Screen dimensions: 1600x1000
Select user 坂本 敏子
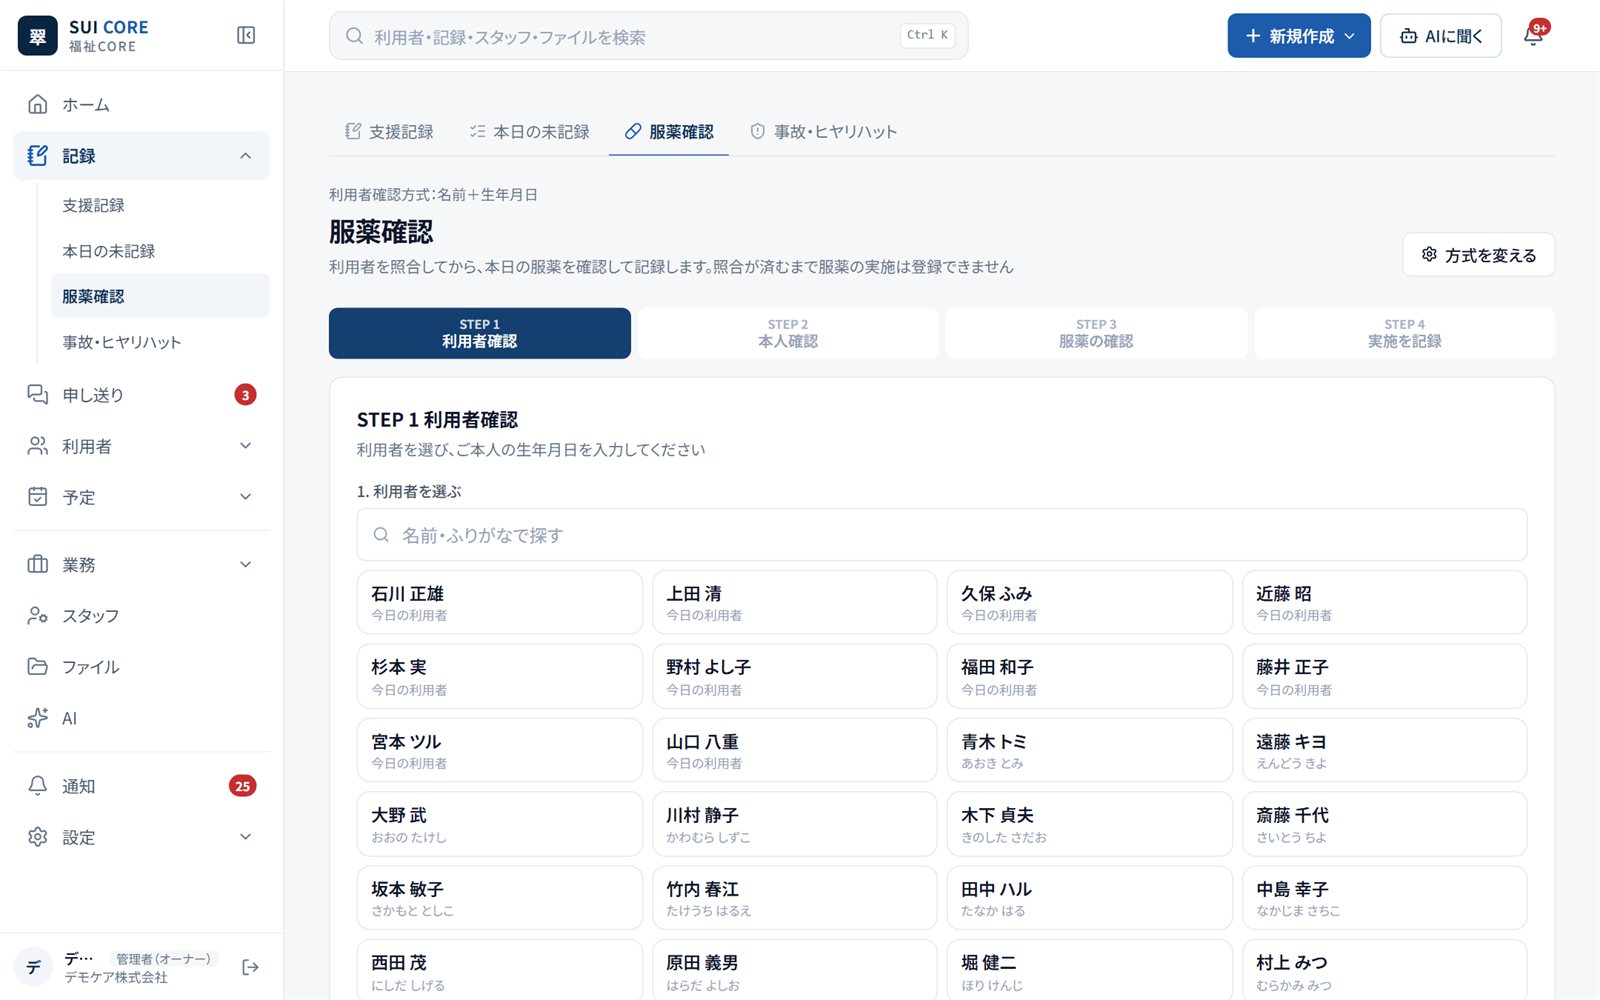(x=499, y=898)
